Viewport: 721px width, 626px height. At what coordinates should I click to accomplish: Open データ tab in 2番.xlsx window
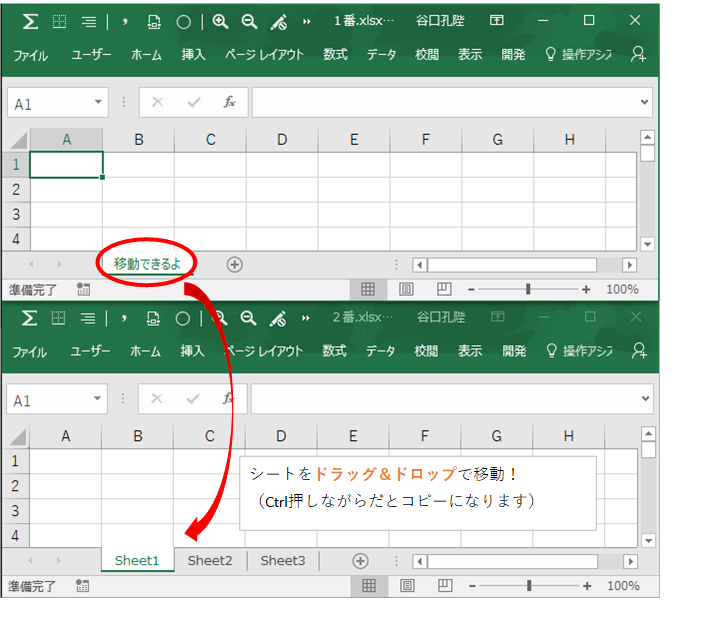380,351
